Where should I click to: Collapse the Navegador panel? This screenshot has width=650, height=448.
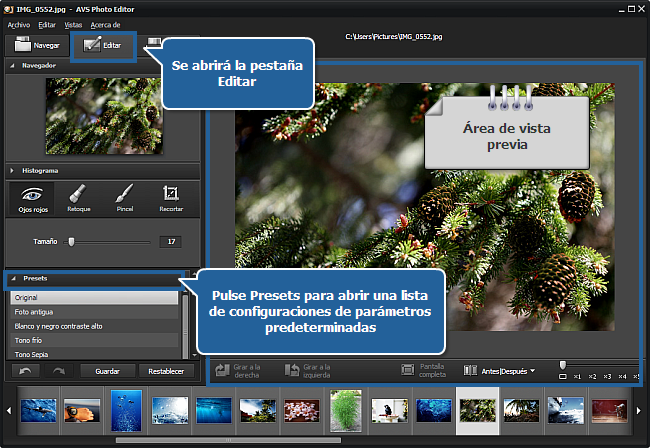[x=12, y=65]
